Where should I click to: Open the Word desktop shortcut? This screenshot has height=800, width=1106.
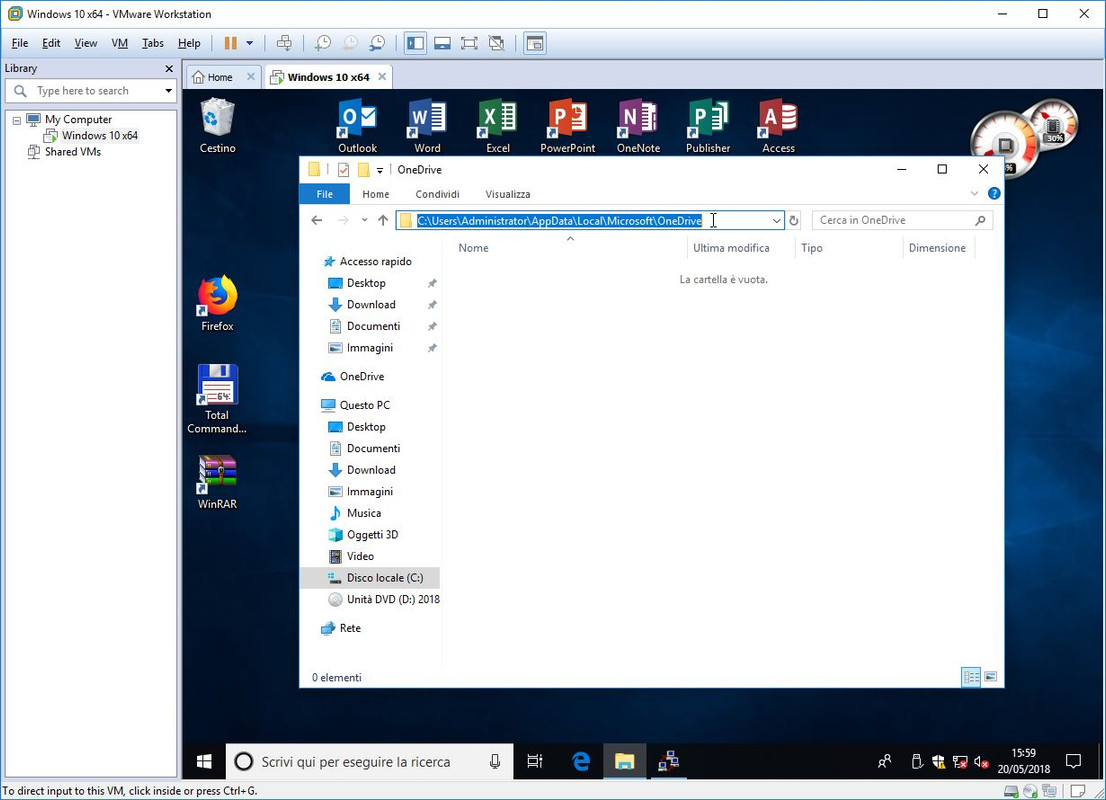(x=427, y=126)
